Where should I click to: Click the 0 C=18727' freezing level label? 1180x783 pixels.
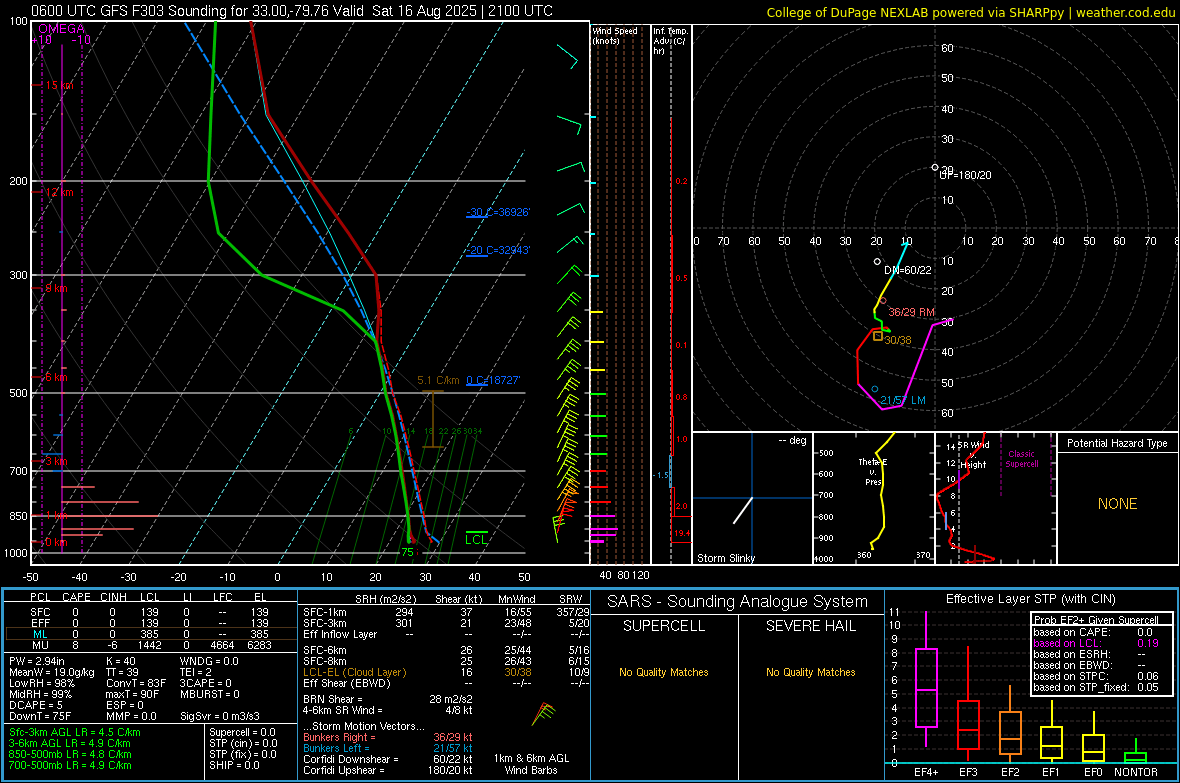click(493, 380)
